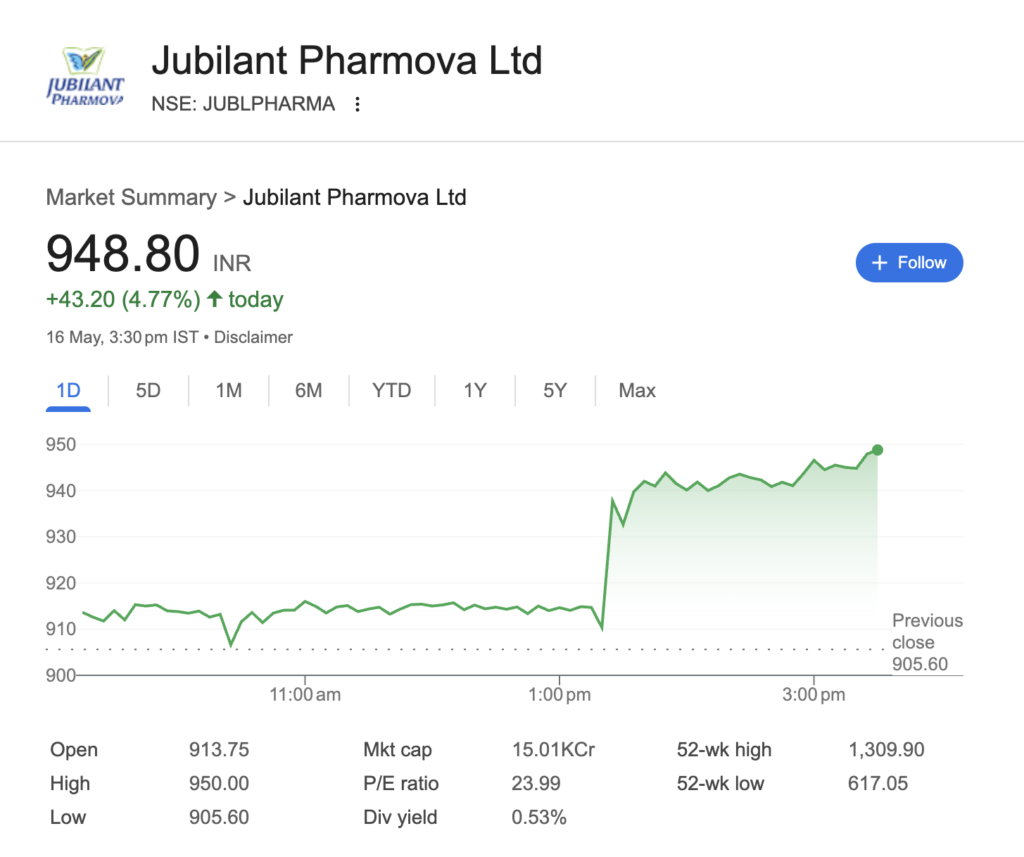Go to Market Summary breadcrumb
This screenshot has height=857, width=1024.
coord(131,197)
